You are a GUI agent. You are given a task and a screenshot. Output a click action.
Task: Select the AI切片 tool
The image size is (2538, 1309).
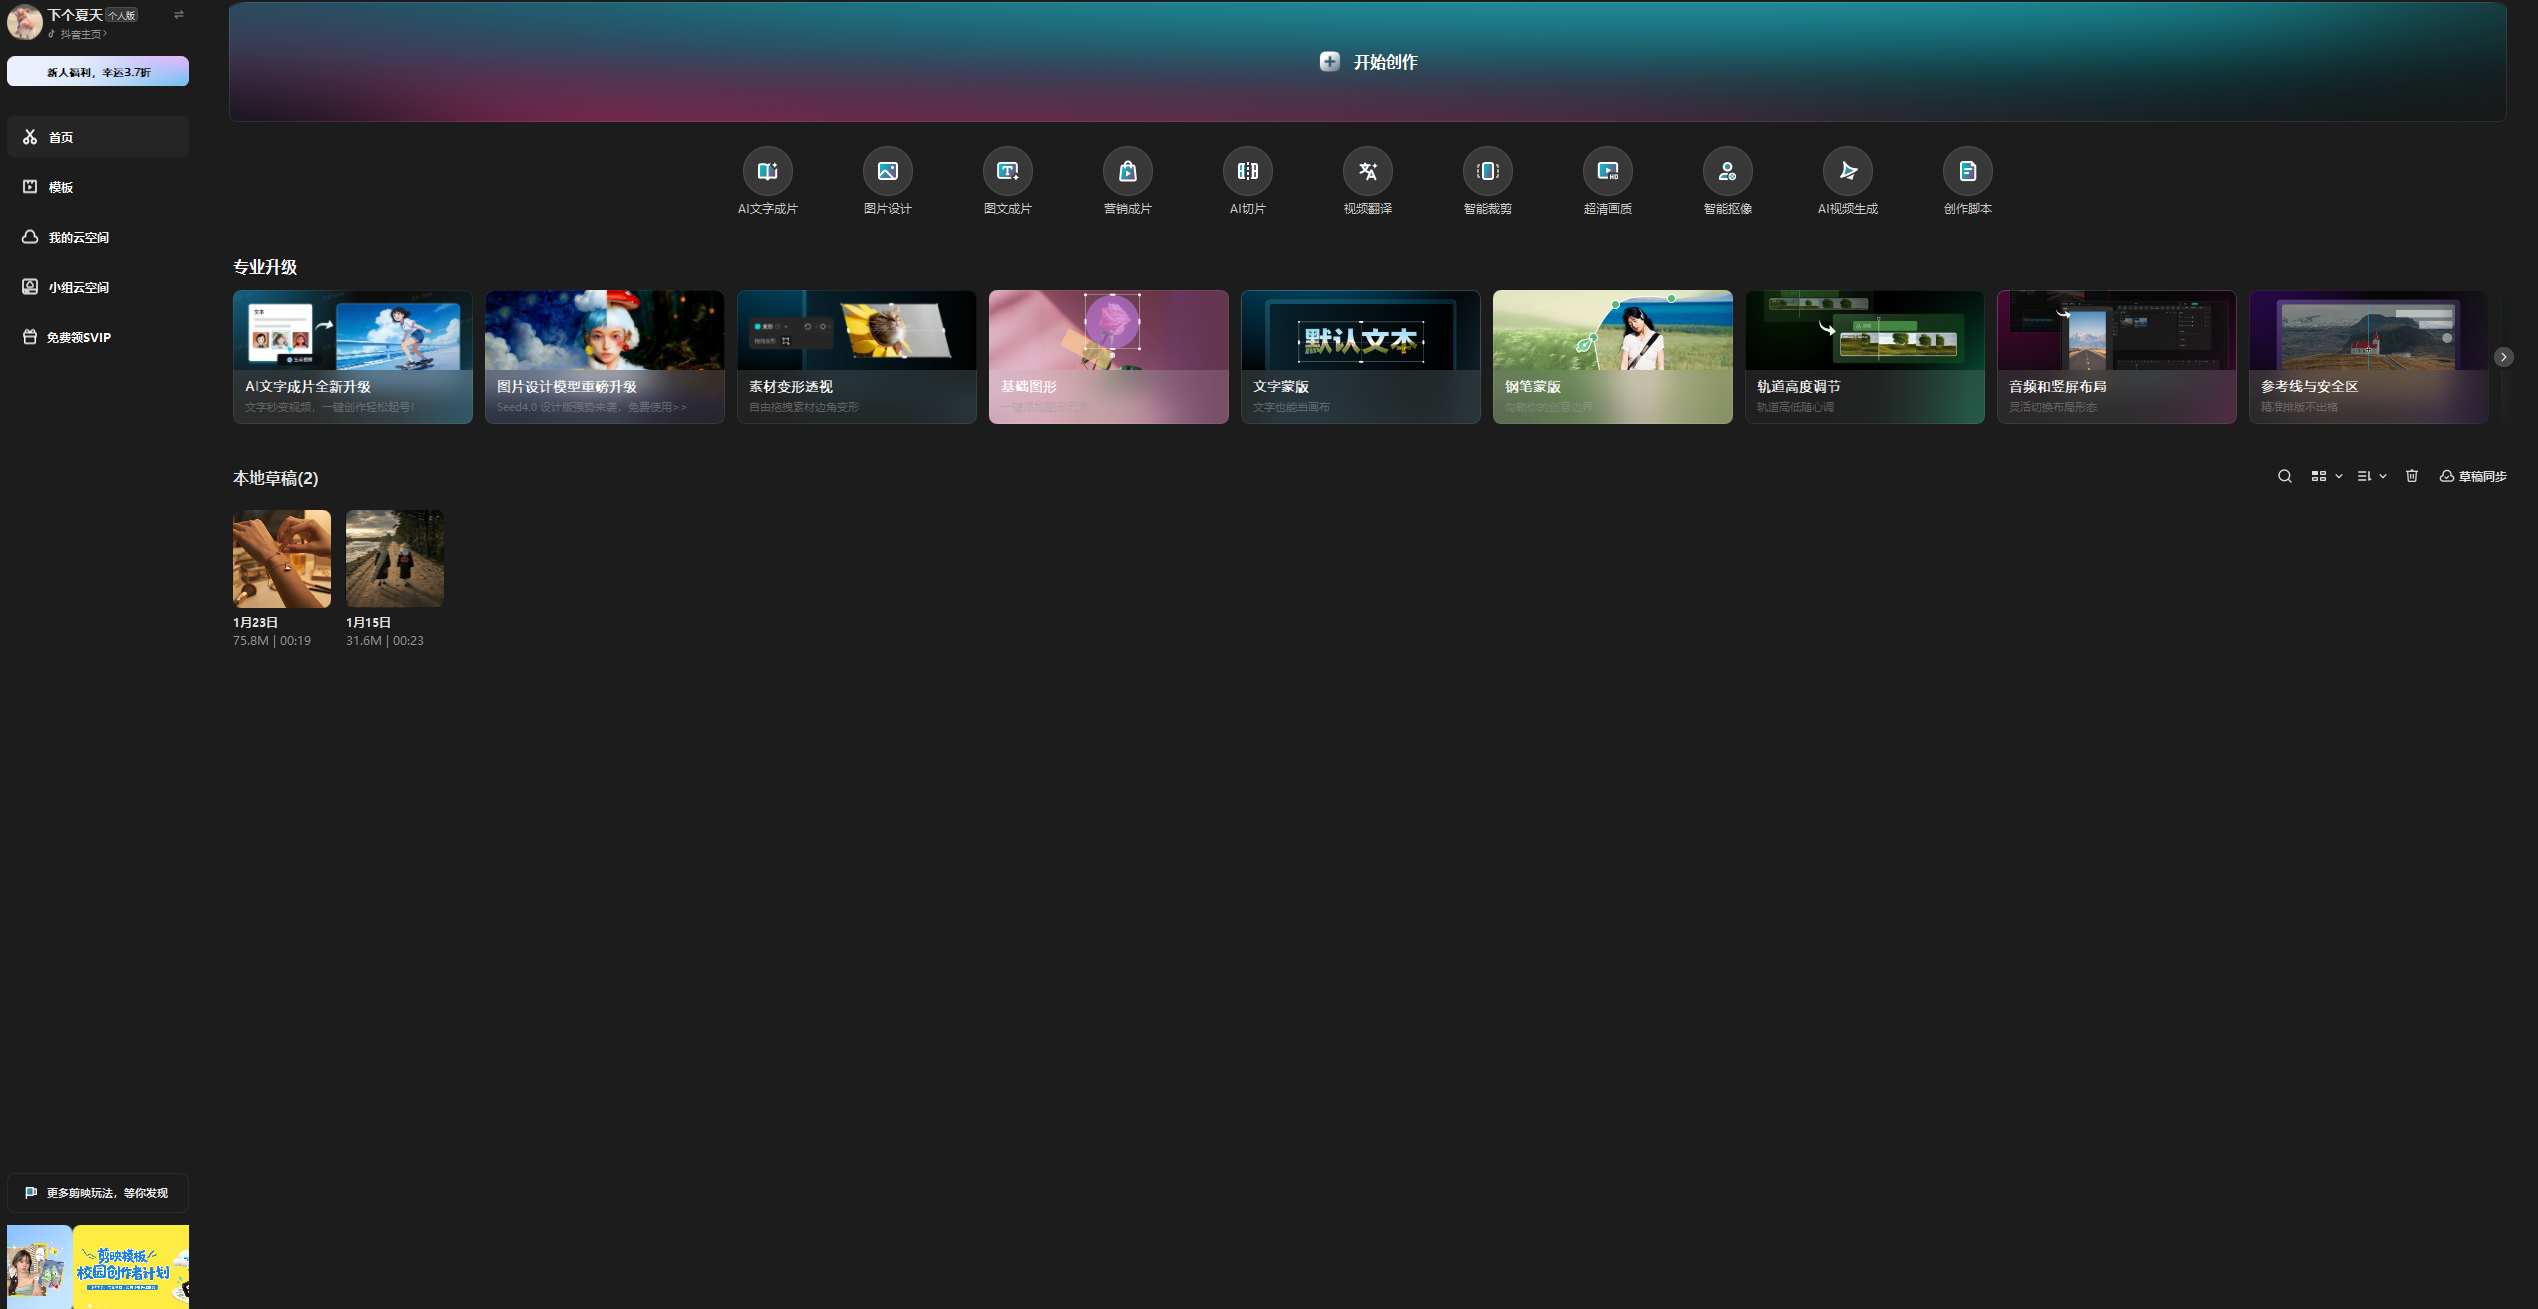[1247, 172]
